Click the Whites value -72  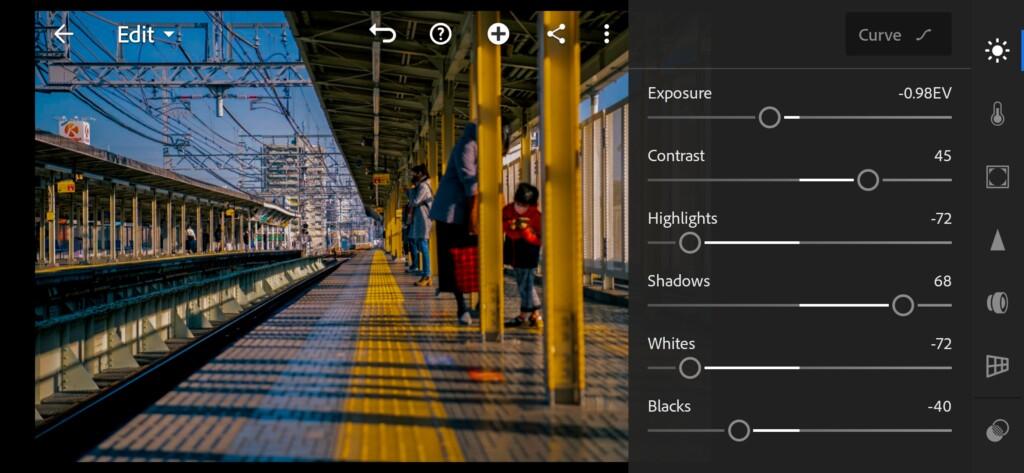point(940,344)
